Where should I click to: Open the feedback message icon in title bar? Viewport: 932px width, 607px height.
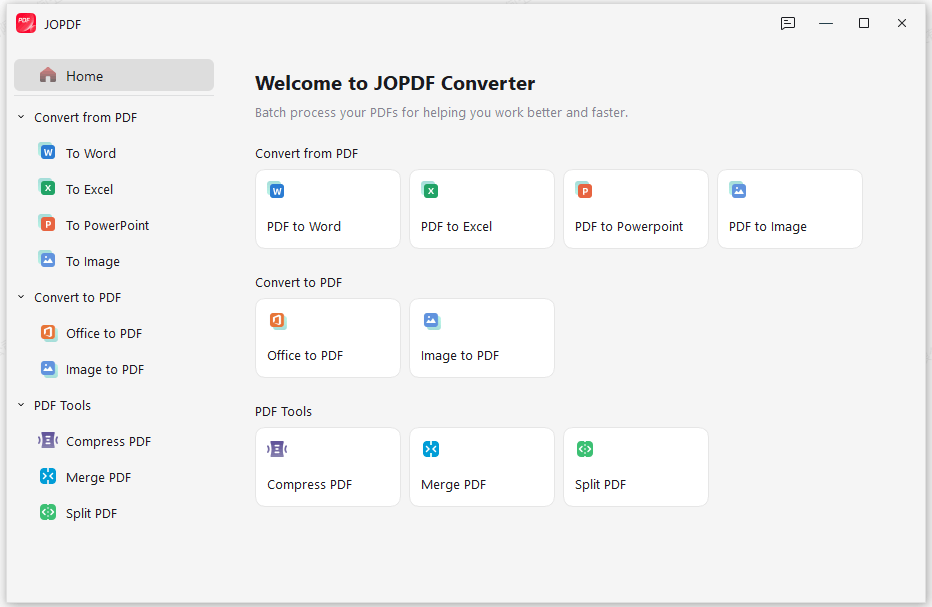click(x=788, y=23)
